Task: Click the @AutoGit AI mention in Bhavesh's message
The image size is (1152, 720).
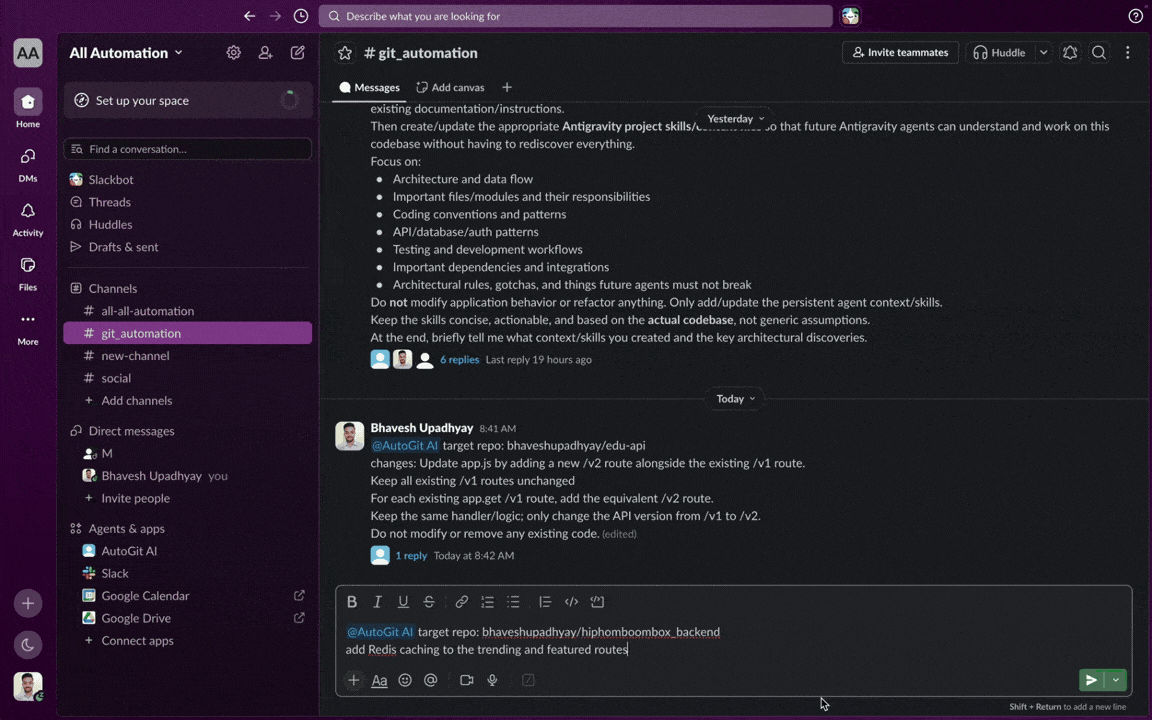Action: pyautogui.click(x=404, y=446)
